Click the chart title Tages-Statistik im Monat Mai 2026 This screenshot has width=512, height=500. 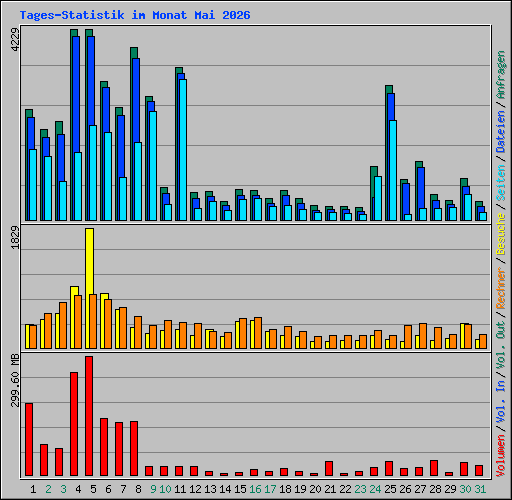coord(135,15)
